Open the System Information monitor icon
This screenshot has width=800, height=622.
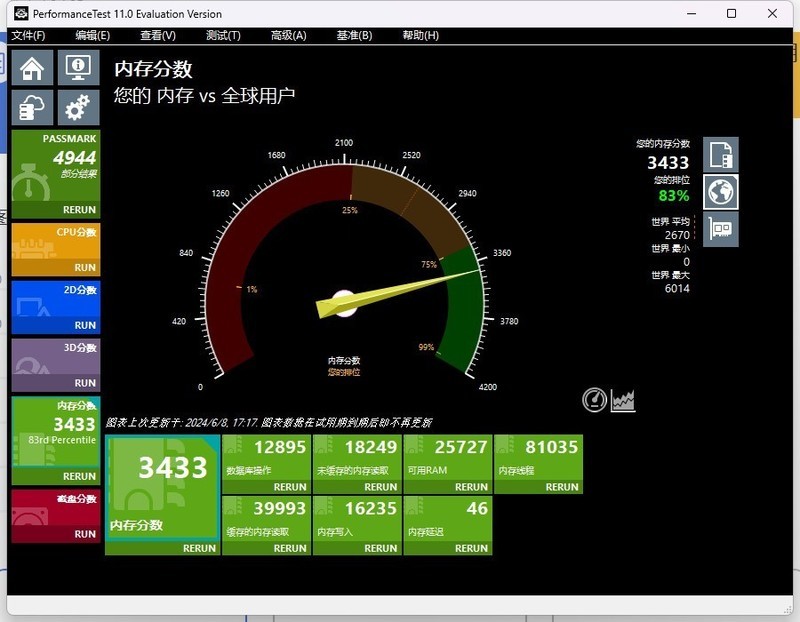click(x=77, y=68)
